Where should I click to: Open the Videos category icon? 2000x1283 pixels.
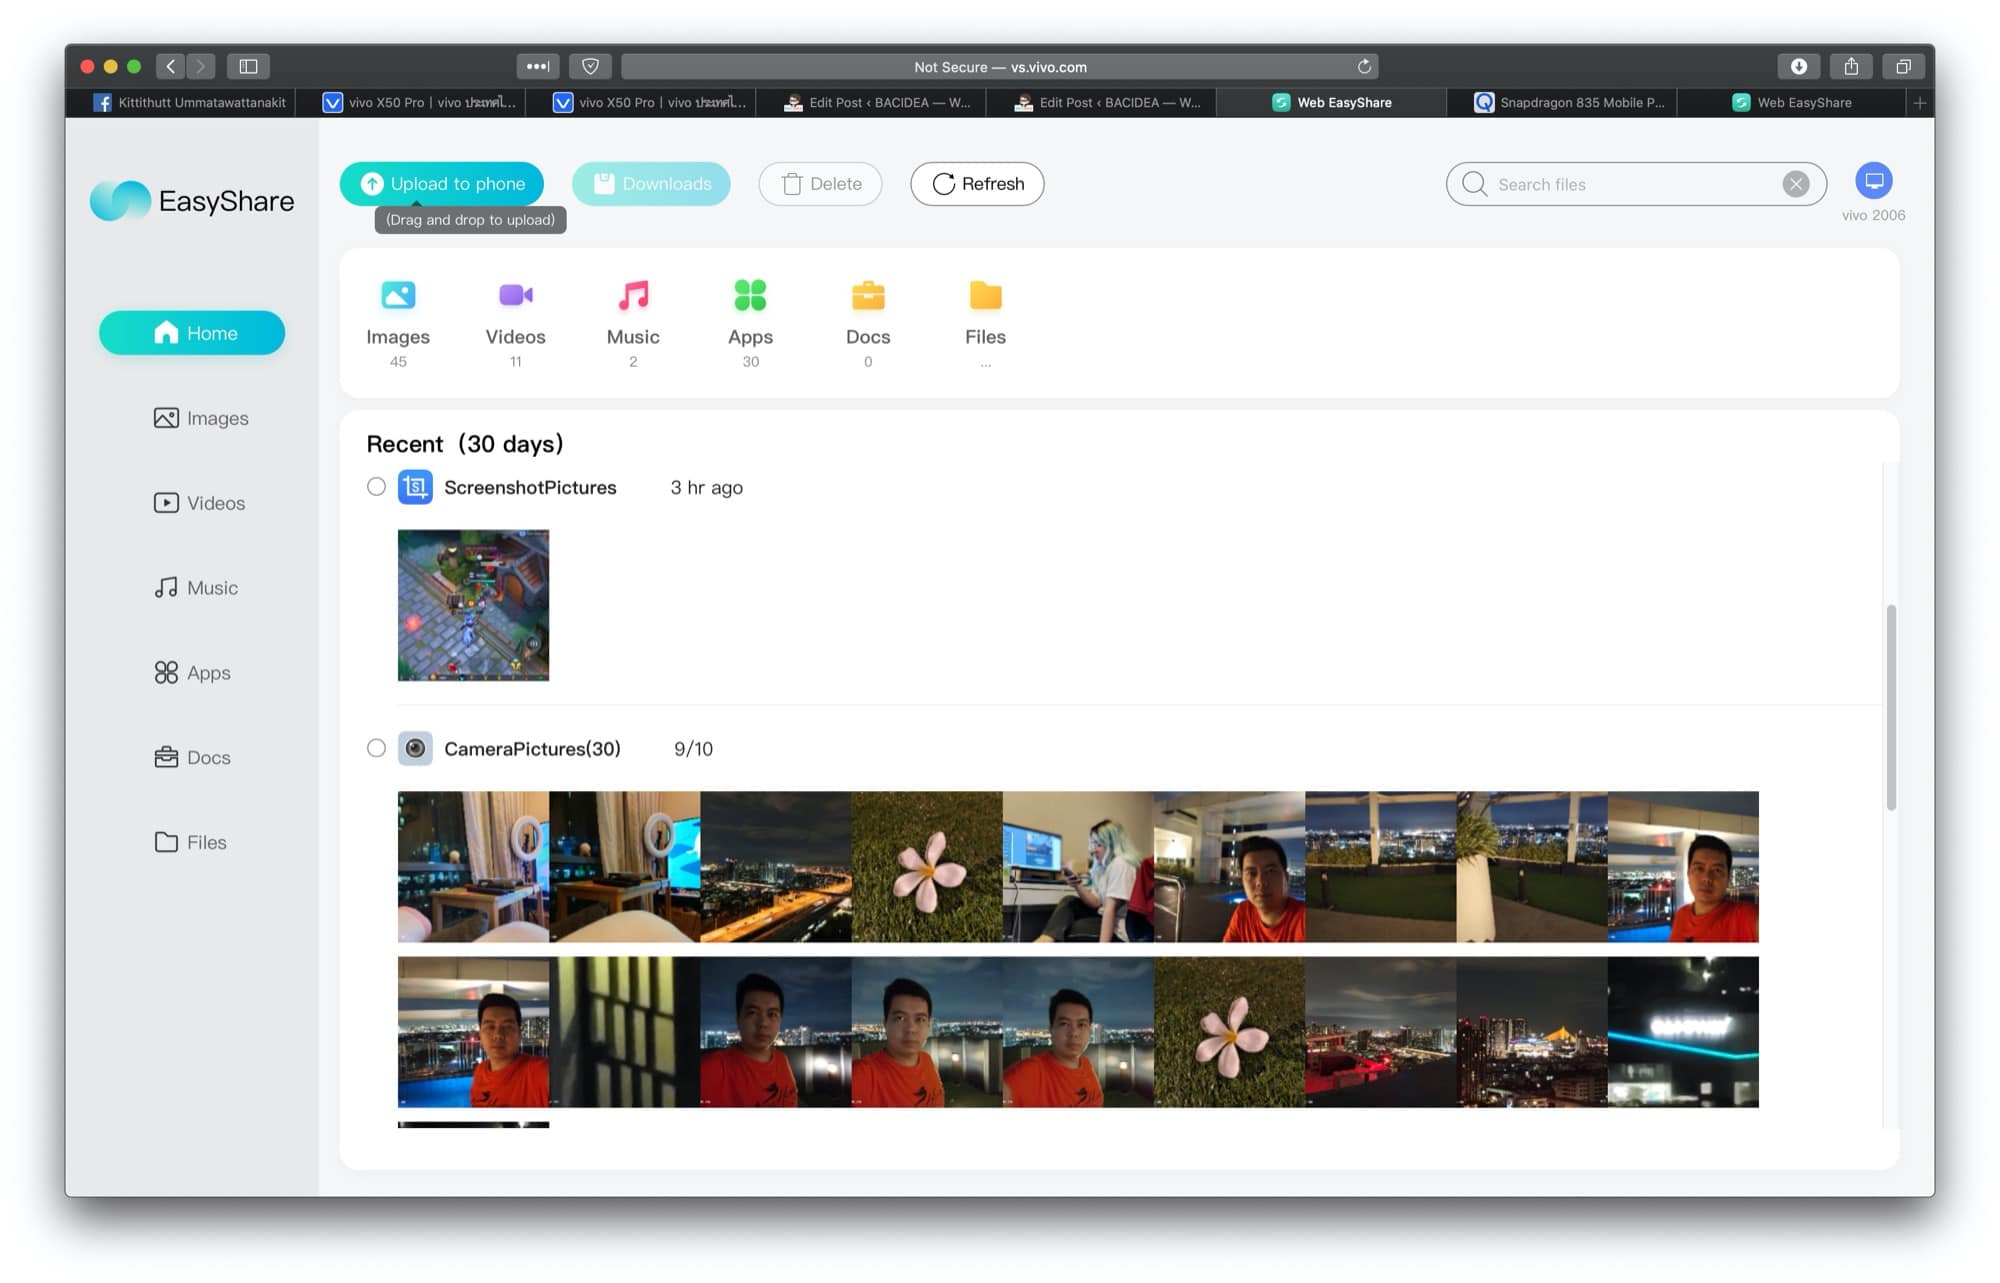[x=515, y=295]
